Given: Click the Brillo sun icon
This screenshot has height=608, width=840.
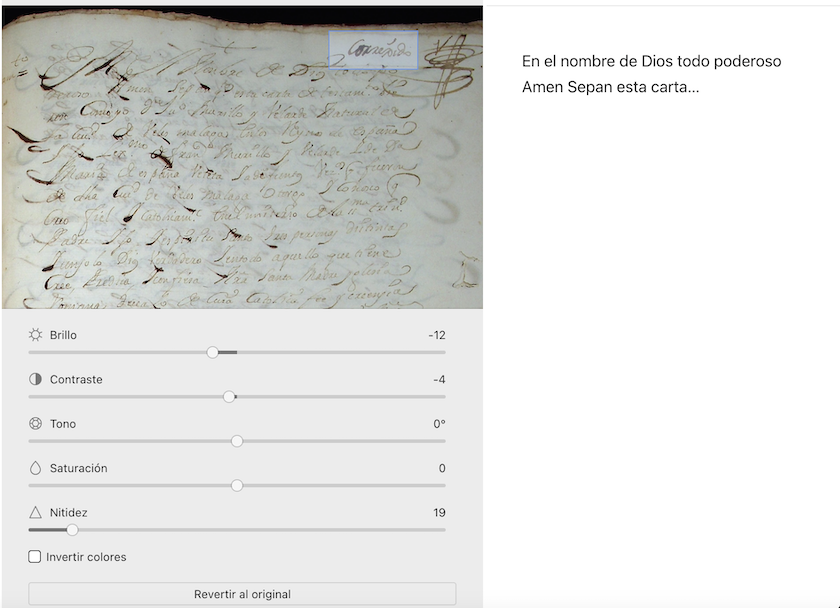Looking at the screenshot, I should coord(36,335).
